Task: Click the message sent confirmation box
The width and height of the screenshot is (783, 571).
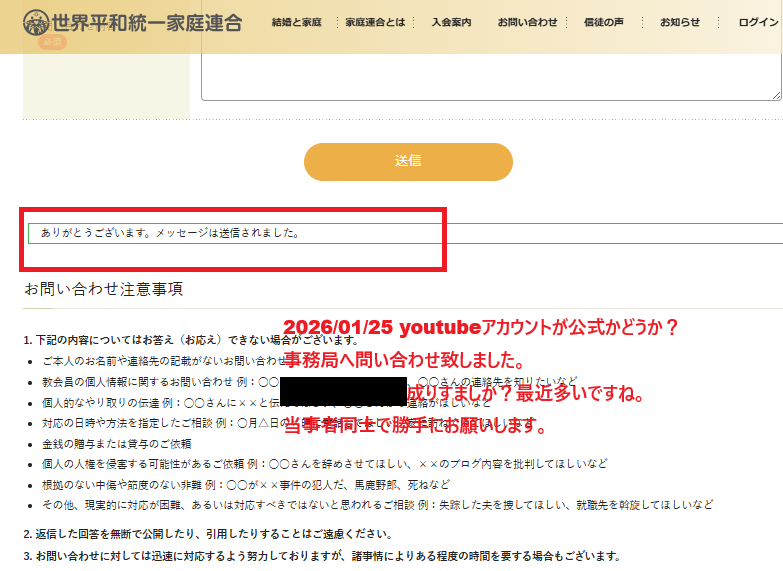Action: [400, 233]
